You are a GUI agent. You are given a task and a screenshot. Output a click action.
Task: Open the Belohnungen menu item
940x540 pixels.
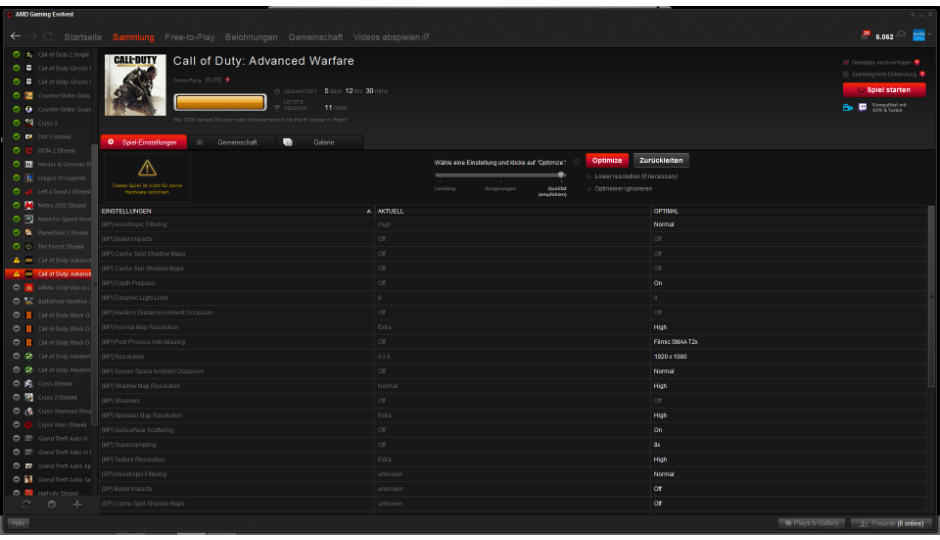point(251,37)
